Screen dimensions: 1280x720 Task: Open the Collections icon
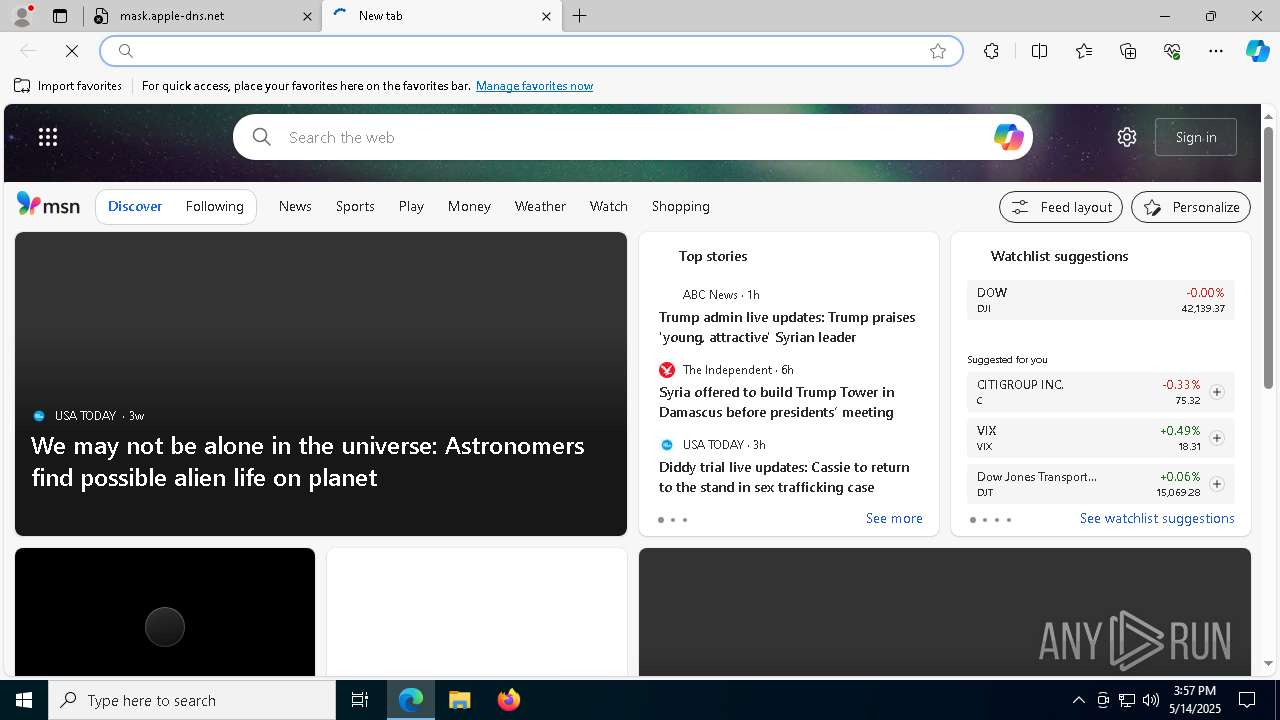[x=1128, y=51]
